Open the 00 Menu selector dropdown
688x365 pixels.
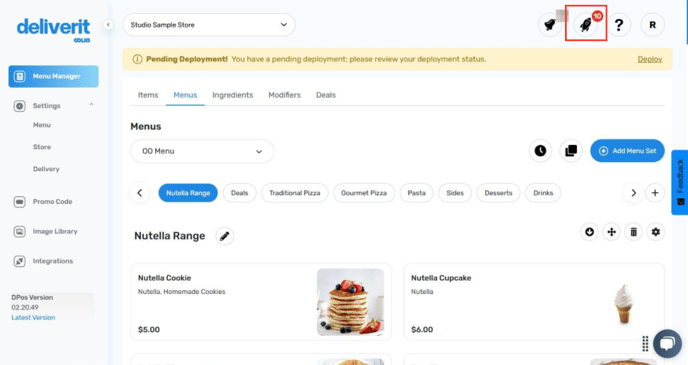coord(202,151)
